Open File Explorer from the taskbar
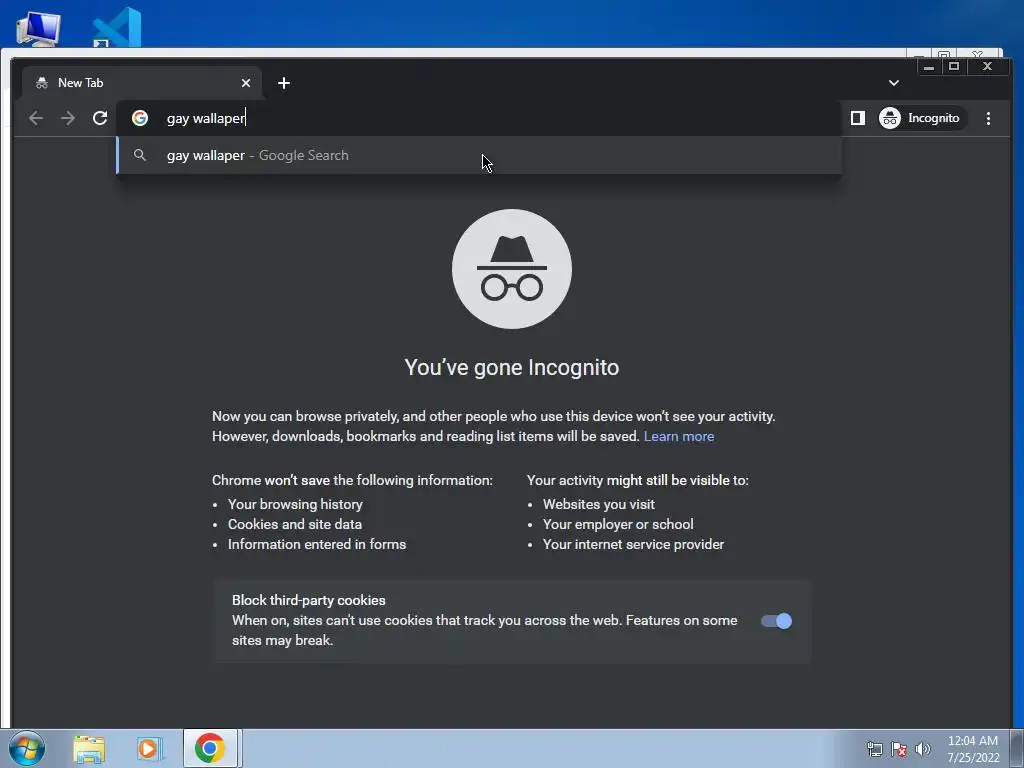This screenshot has height=768, width=1024. click(x=89, y=749)
